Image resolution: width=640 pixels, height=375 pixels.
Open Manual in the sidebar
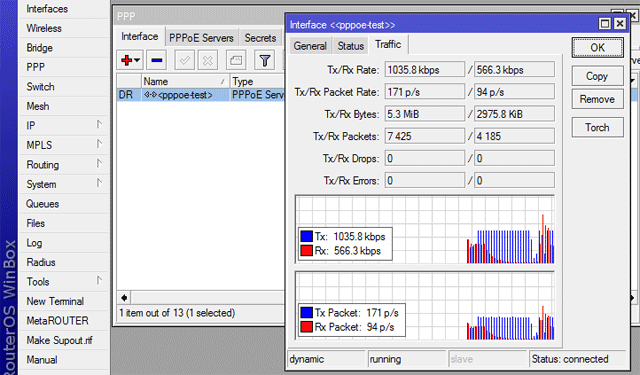pyautogui.click(x=42, y=360)
